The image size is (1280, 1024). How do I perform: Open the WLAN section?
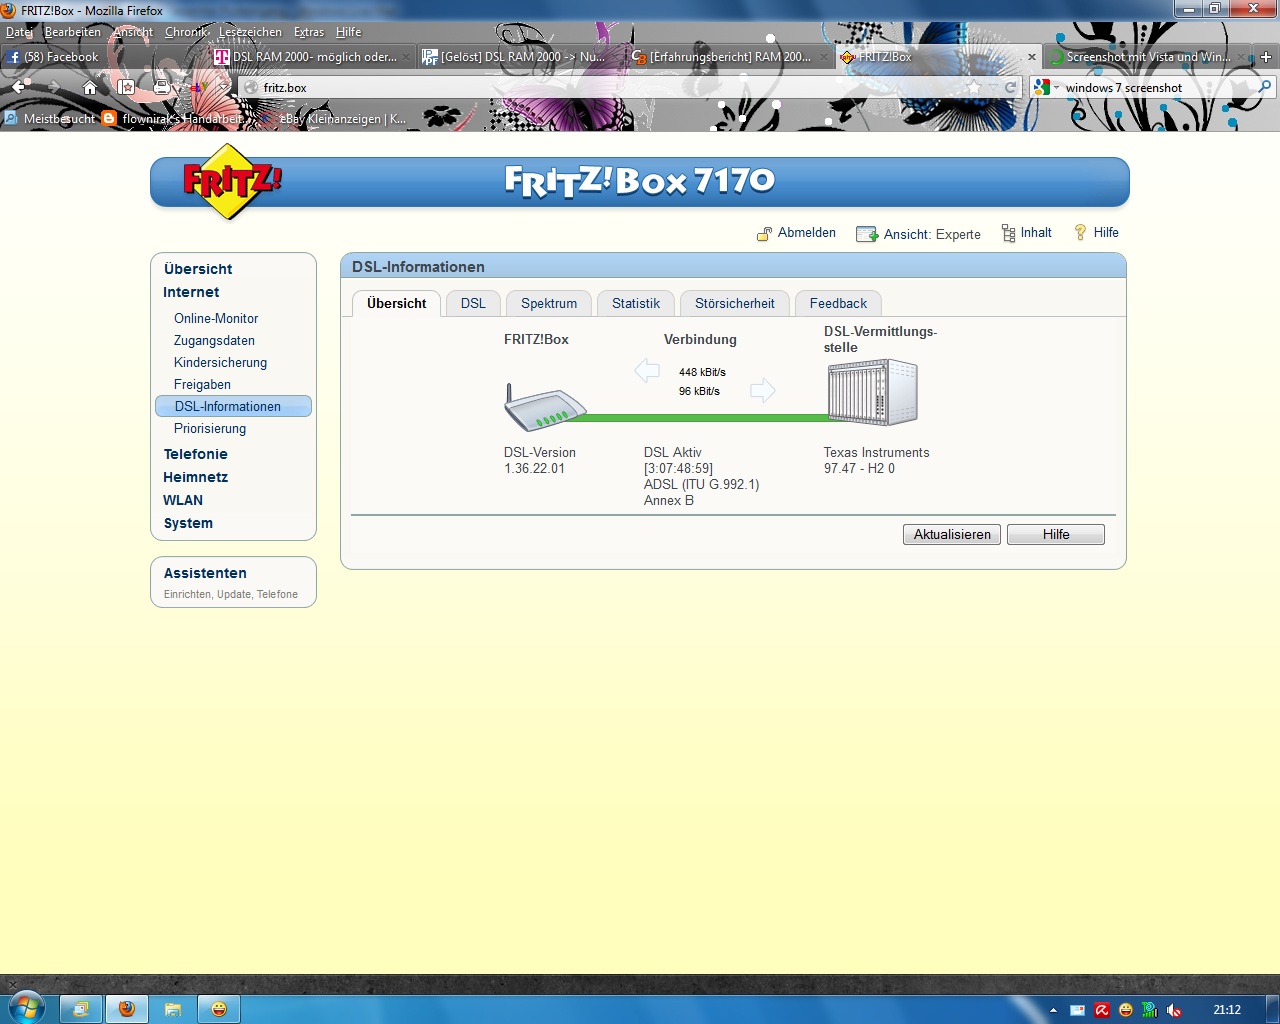coord(183,500)
